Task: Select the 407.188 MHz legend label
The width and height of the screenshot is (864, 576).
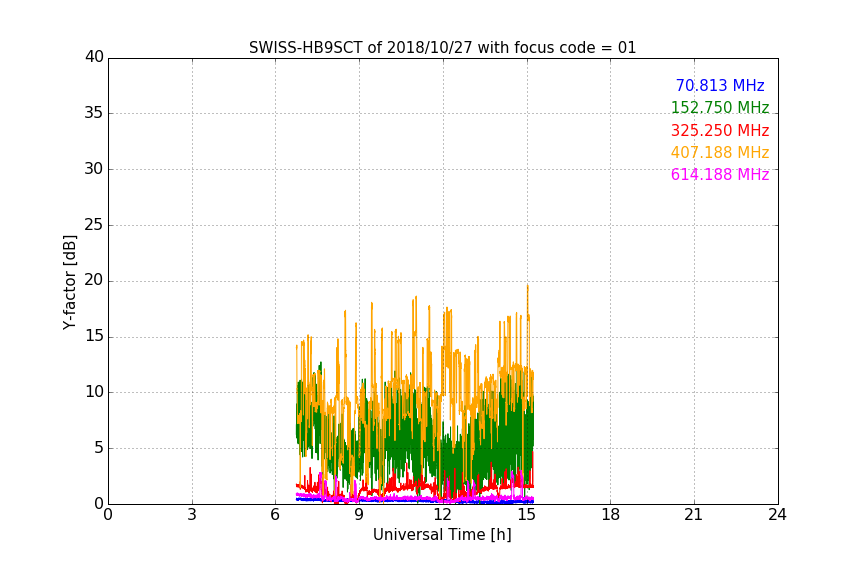Action: click(x=720, y=152)
